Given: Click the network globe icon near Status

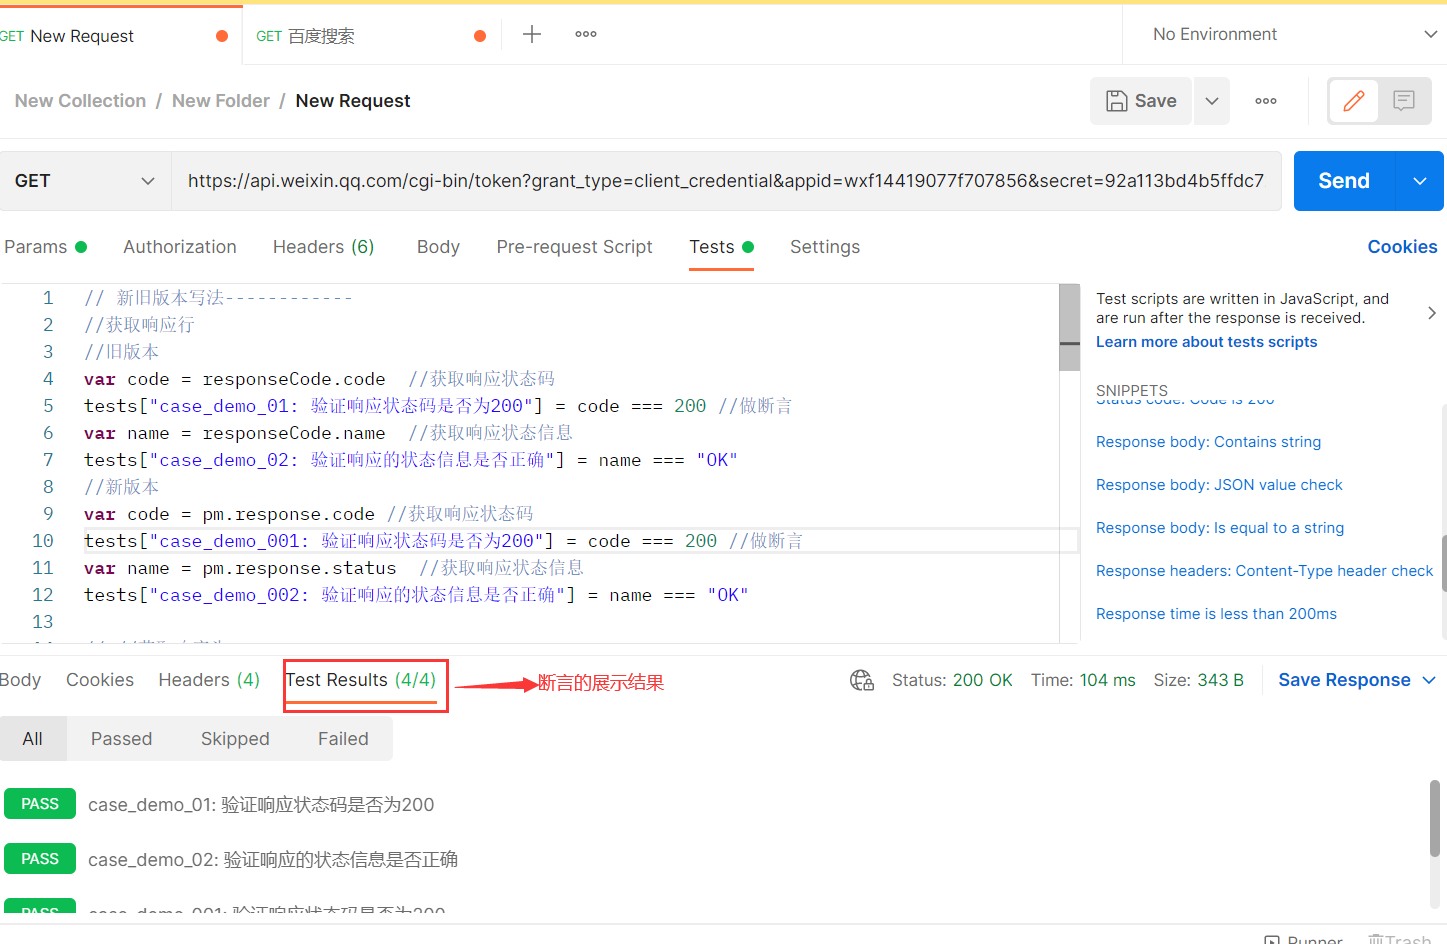Looking at the screenshot, I should pyautogui.click(x=862, y=680).
